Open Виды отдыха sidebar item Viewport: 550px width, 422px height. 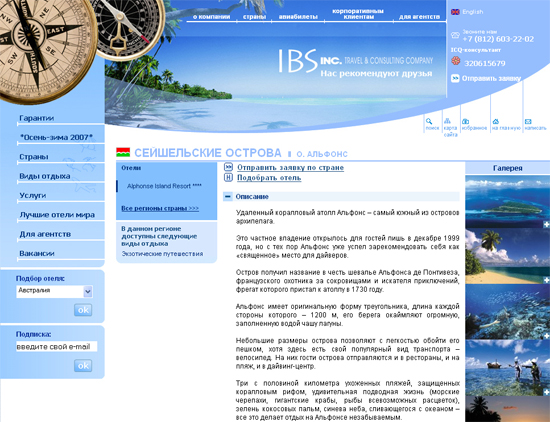coord(45,176)
